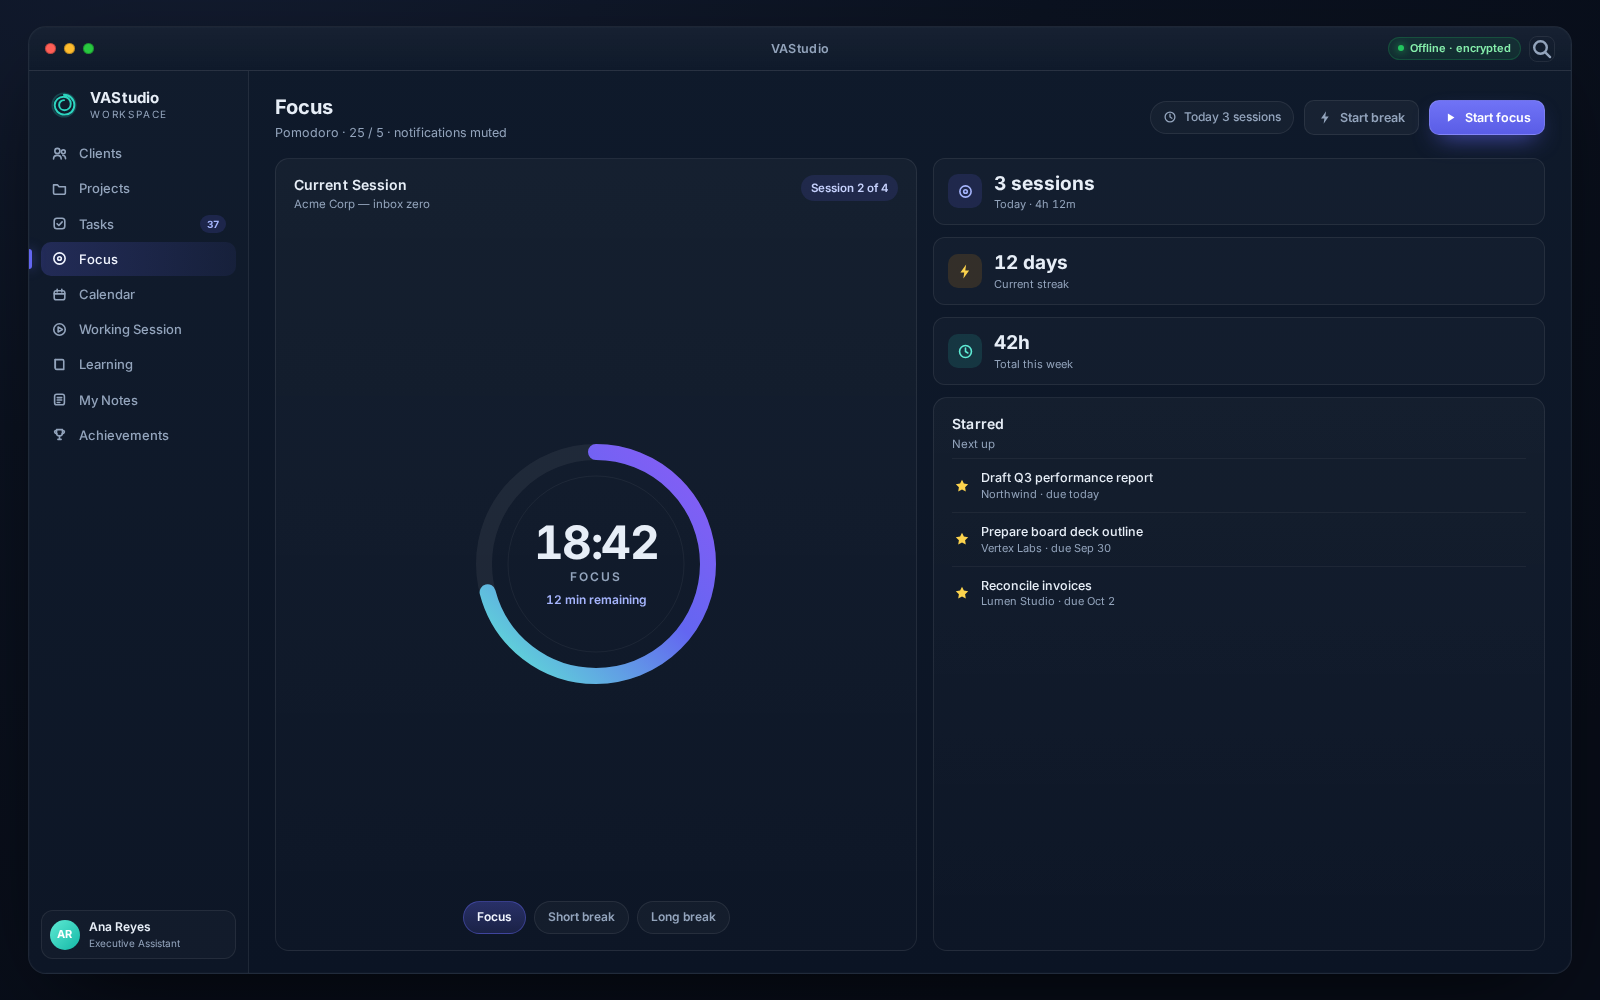Click the 42h weekly total value
Screen dimensions: 1600x1000
click(x=1012, y=343)
